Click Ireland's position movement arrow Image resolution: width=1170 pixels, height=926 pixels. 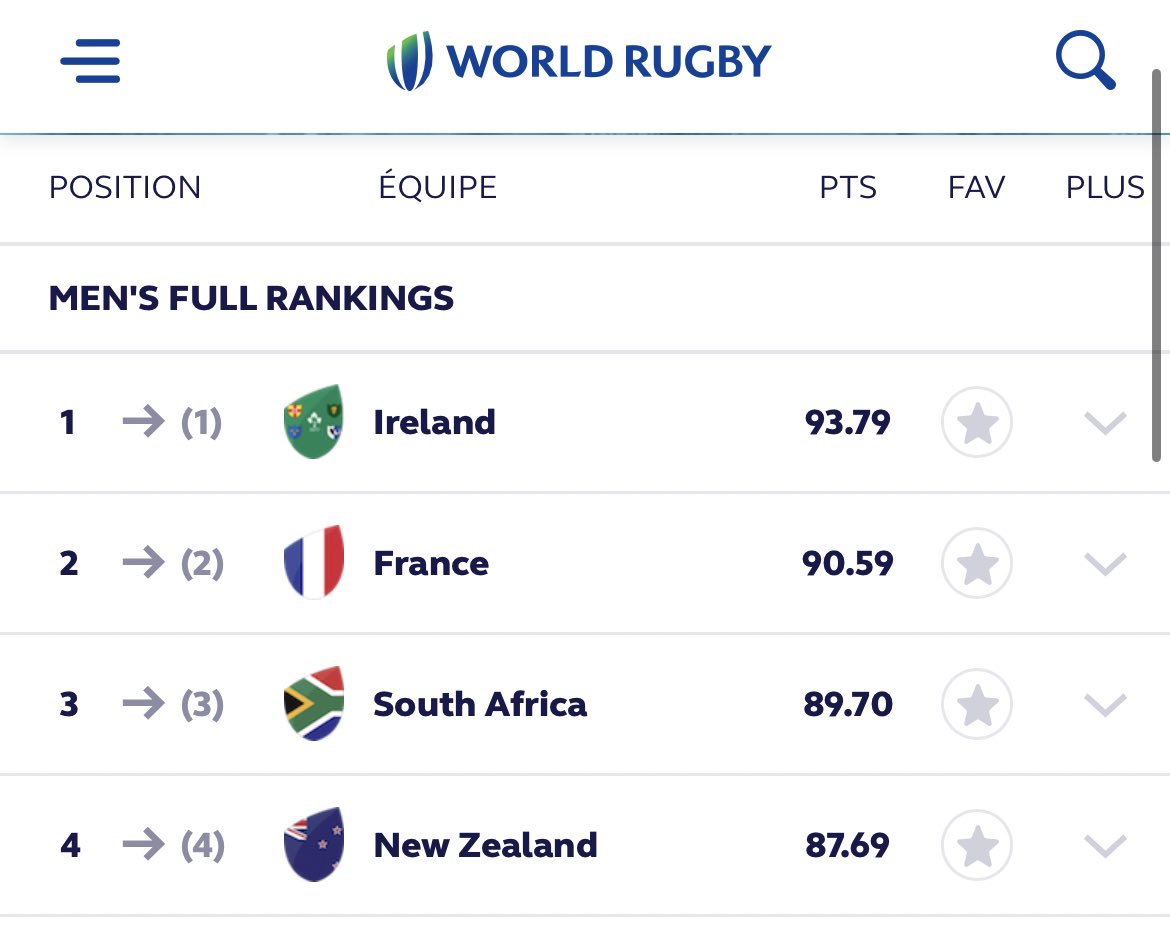pos(143,422)
